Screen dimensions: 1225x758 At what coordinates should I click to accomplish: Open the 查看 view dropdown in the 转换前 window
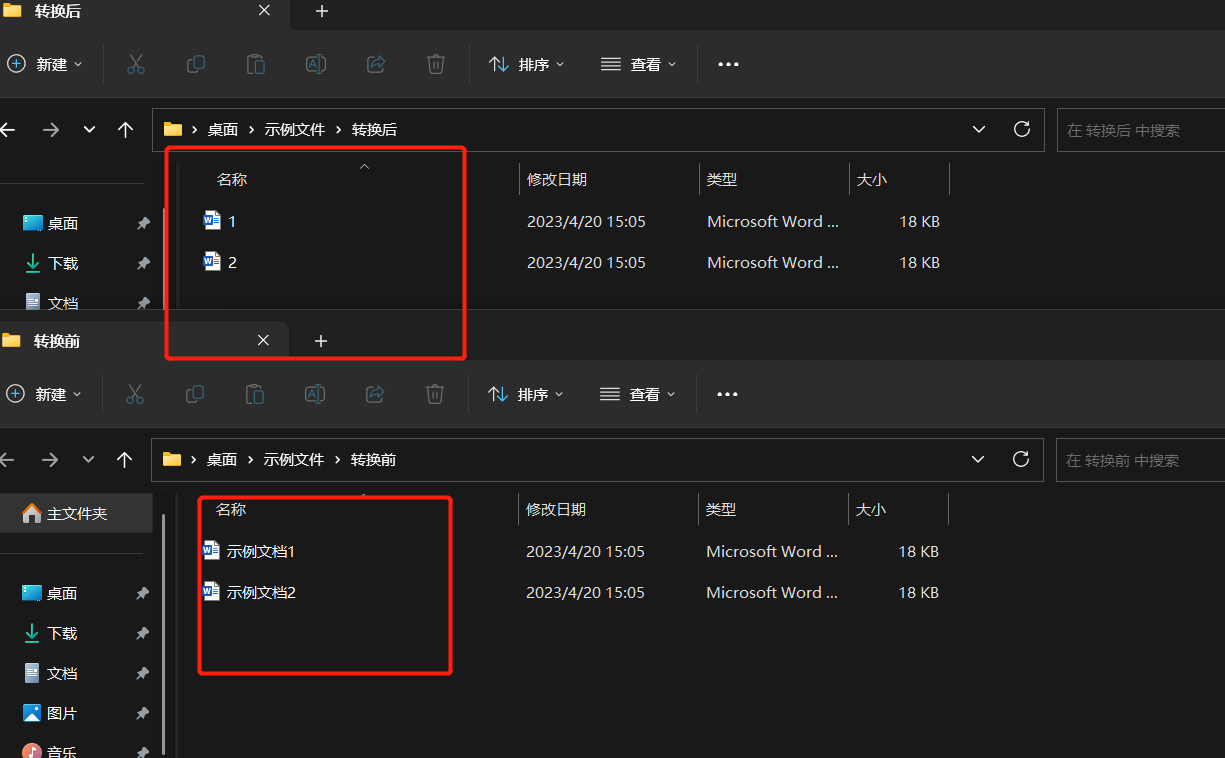[x=638, y=394]
